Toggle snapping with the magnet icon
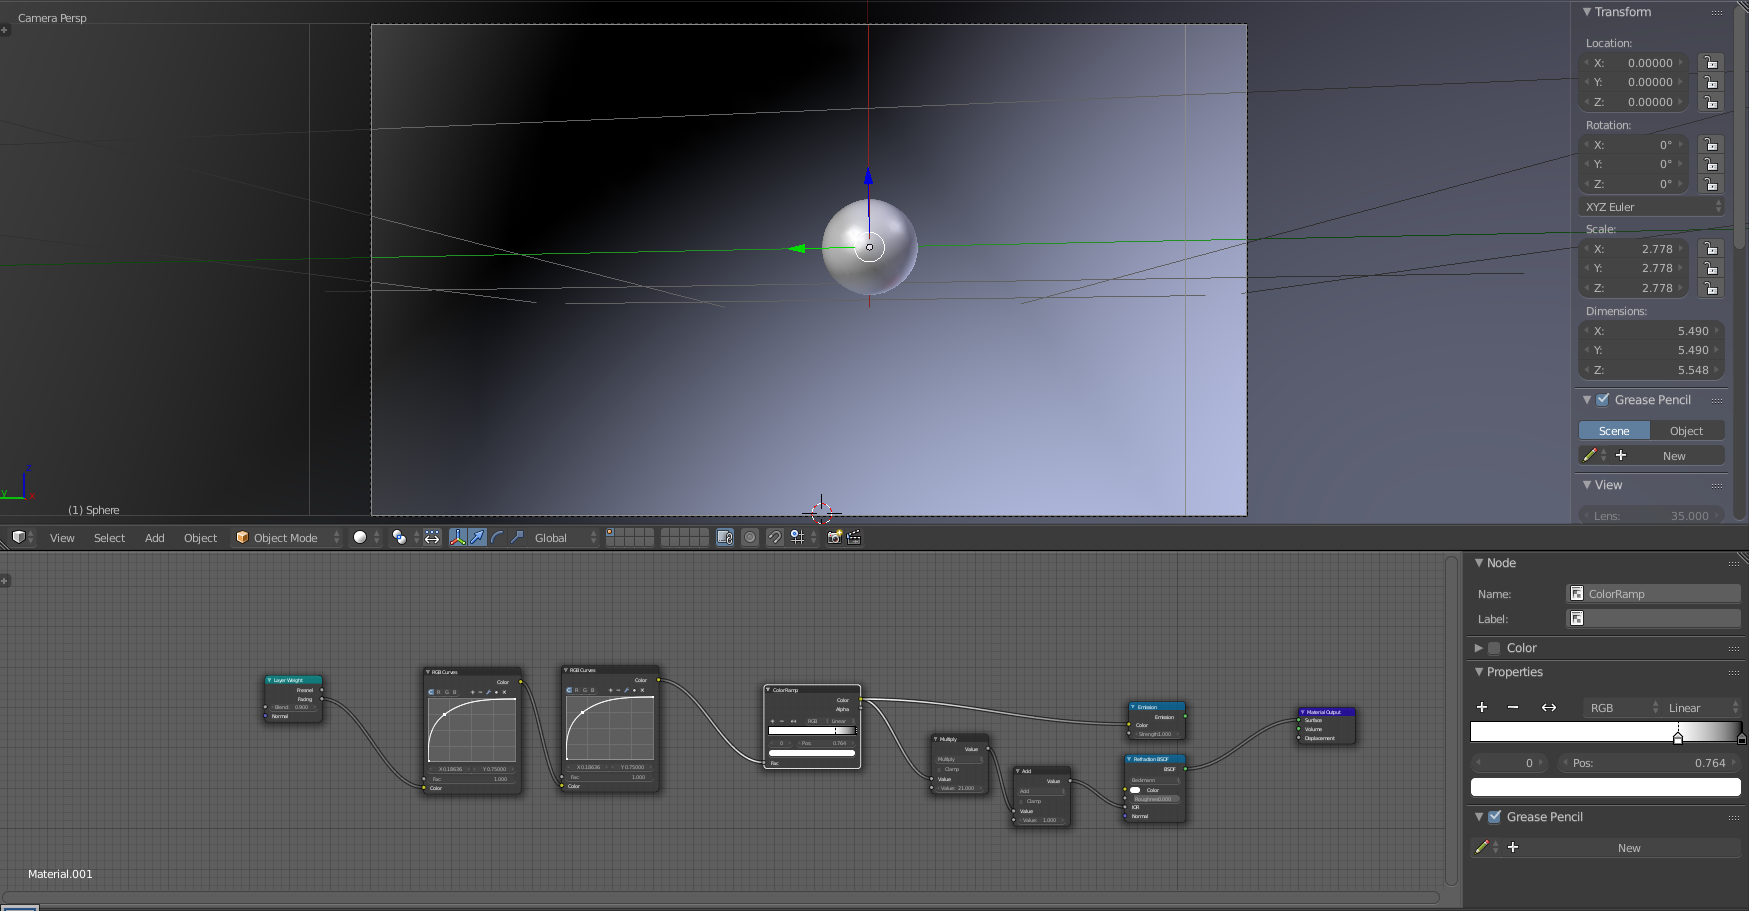The height and width of the screenshot is (911, 1749). pos(774,537)
